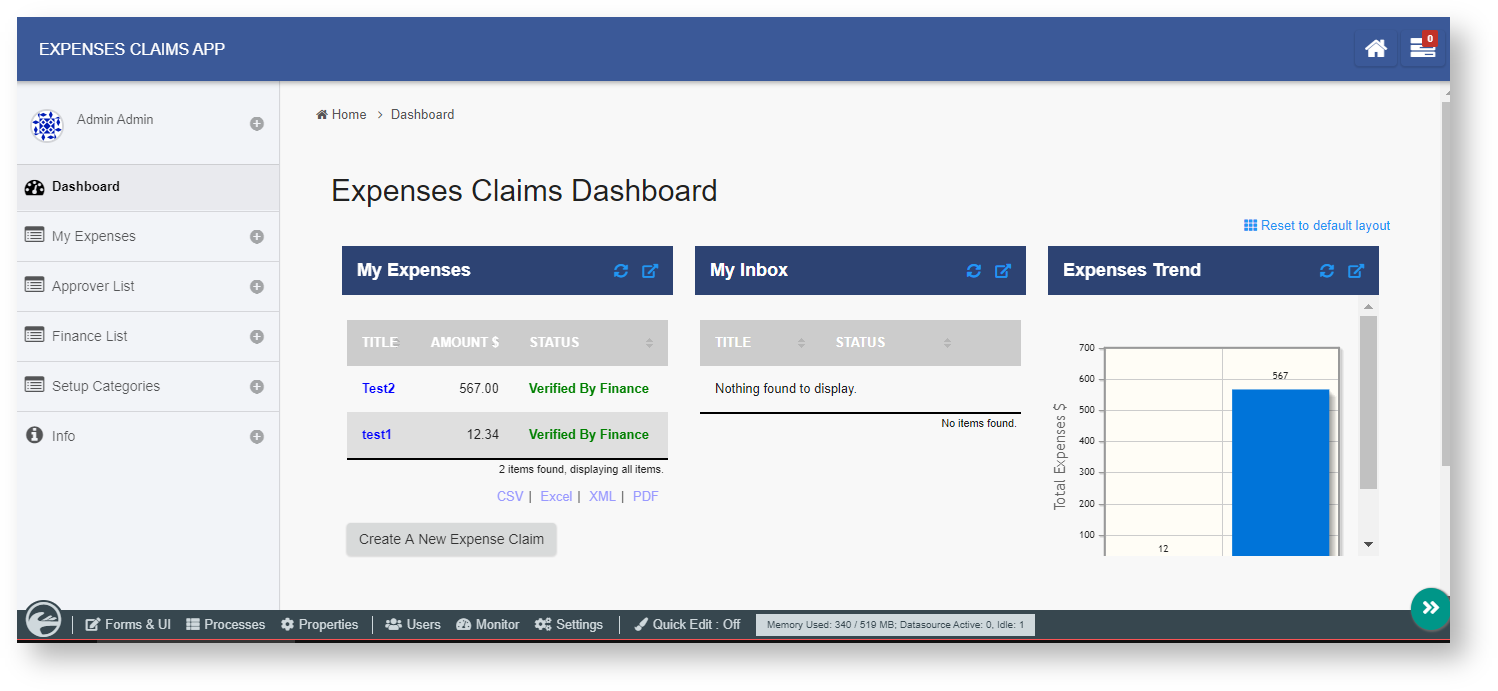Expand the Approver List plus icon
The height and width of the screenshot is (691, 1498).
[x=257, y=287]
